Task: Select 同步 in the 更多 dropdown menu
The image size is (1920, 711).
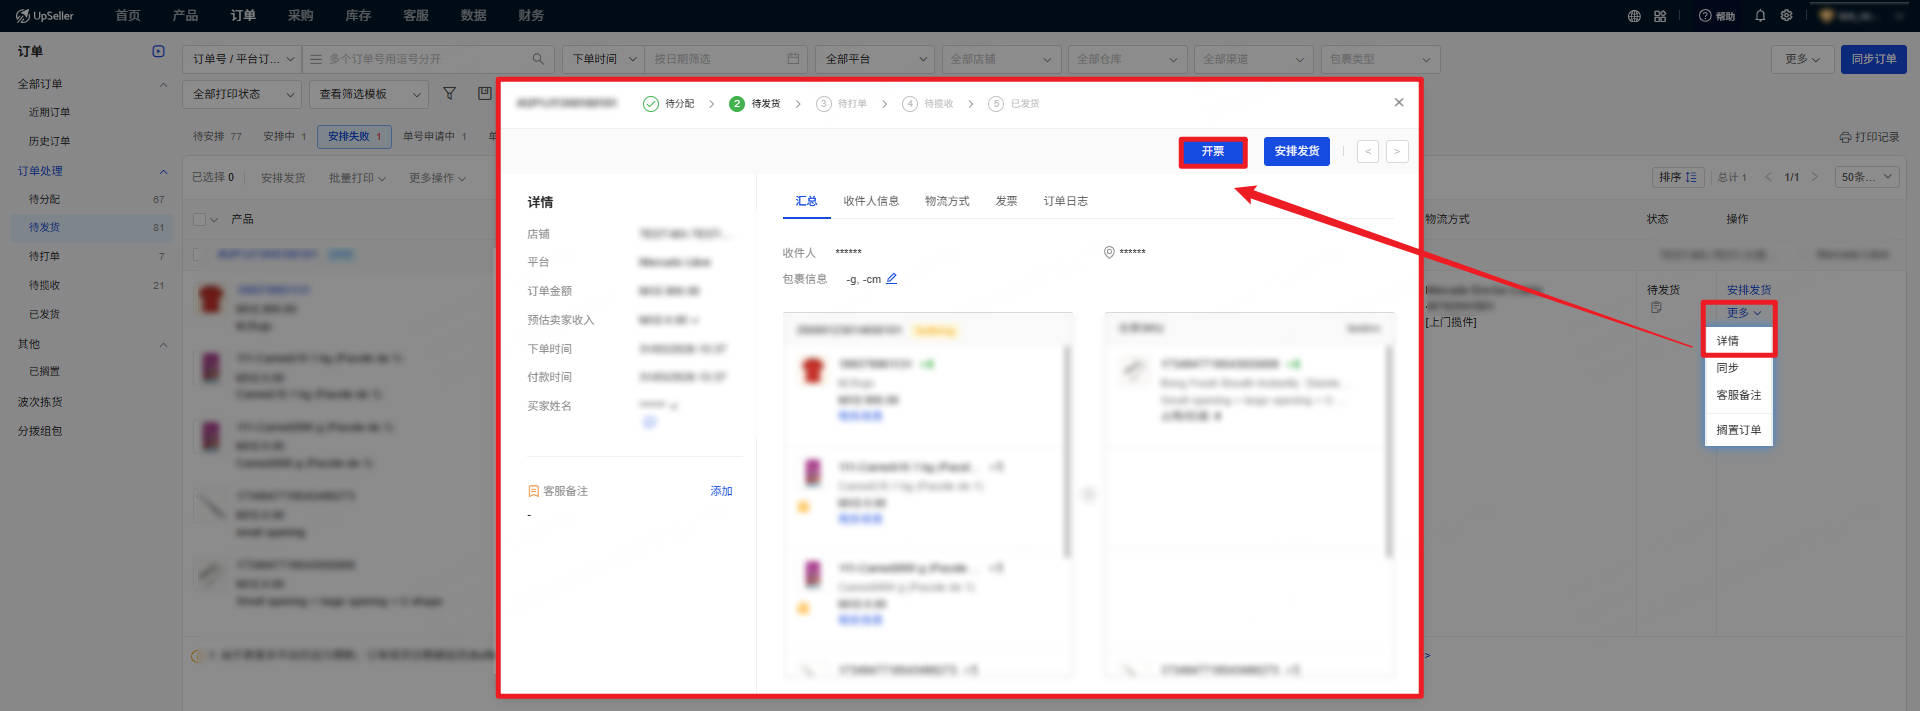Action: [x=1739, y=368]
